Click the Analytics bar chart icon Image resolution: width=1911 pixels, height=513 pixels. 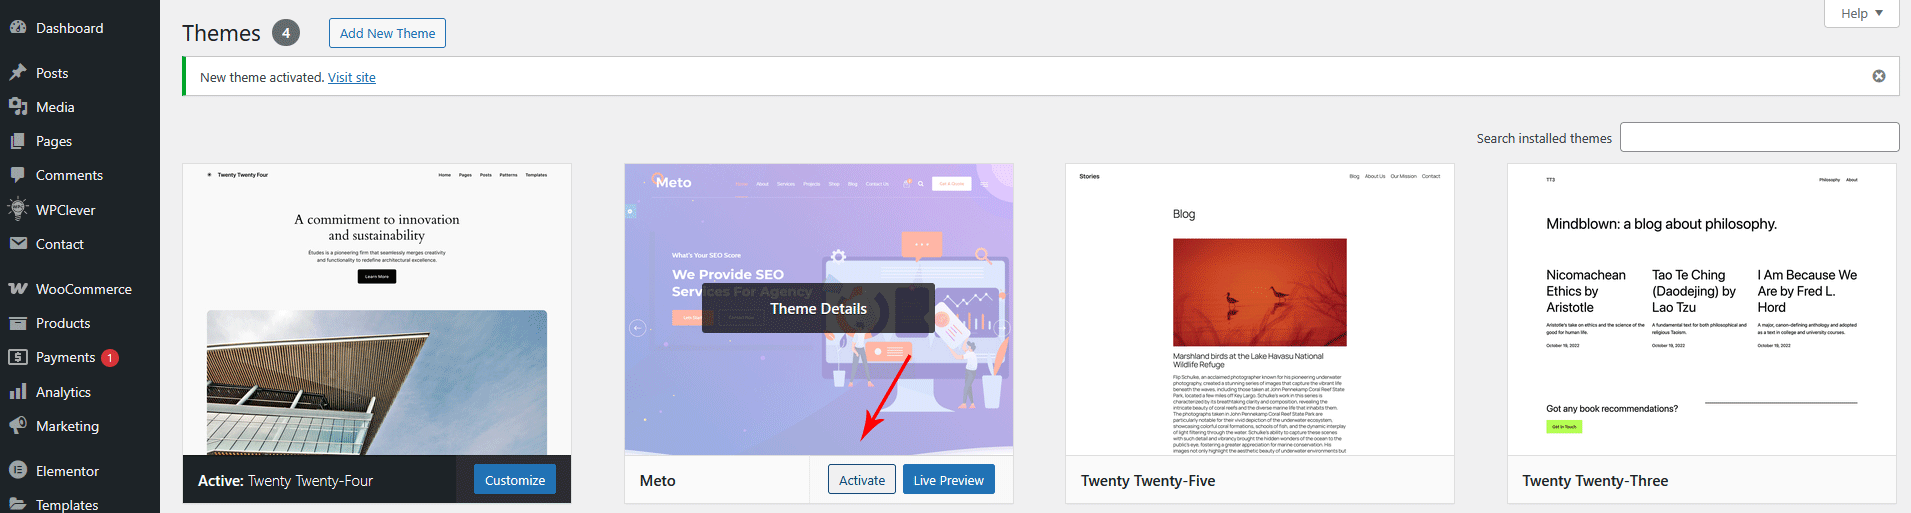[x=18, y=392]
